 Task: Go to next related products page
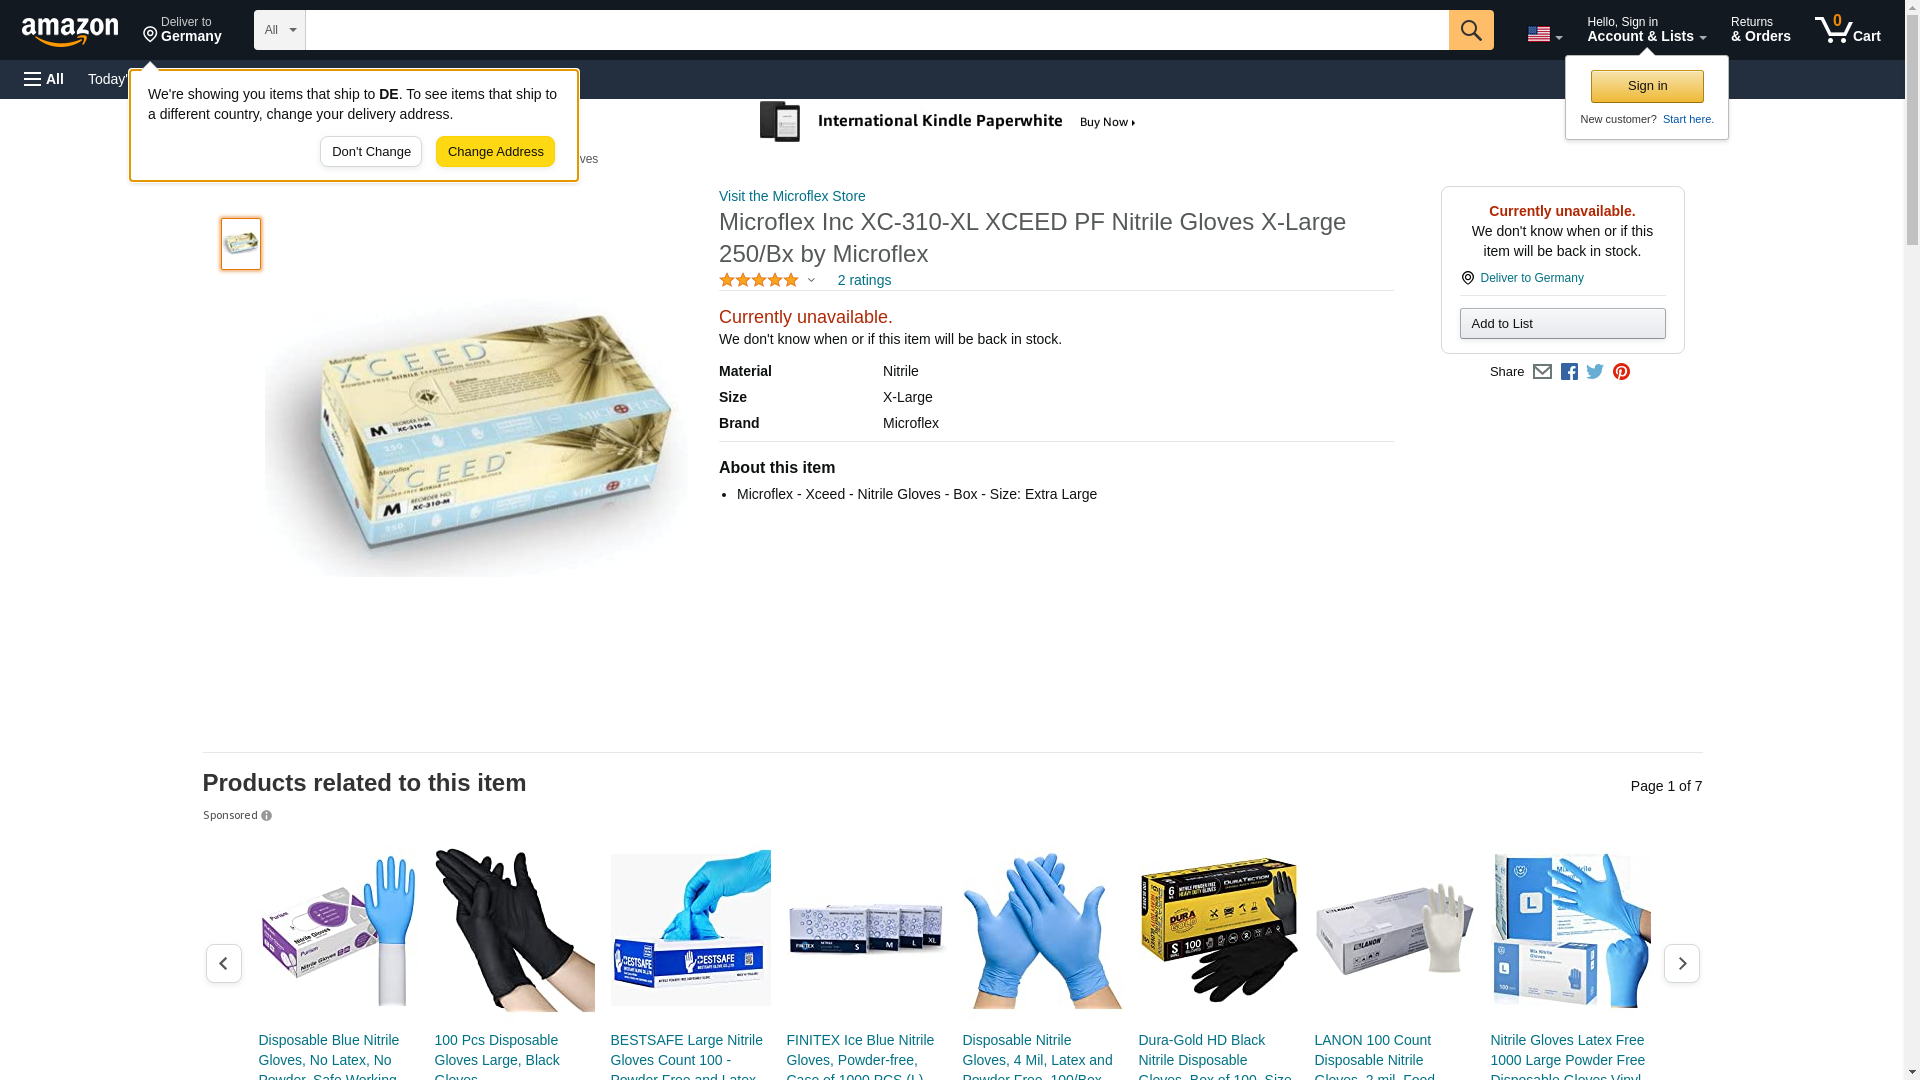point(1682,963)
